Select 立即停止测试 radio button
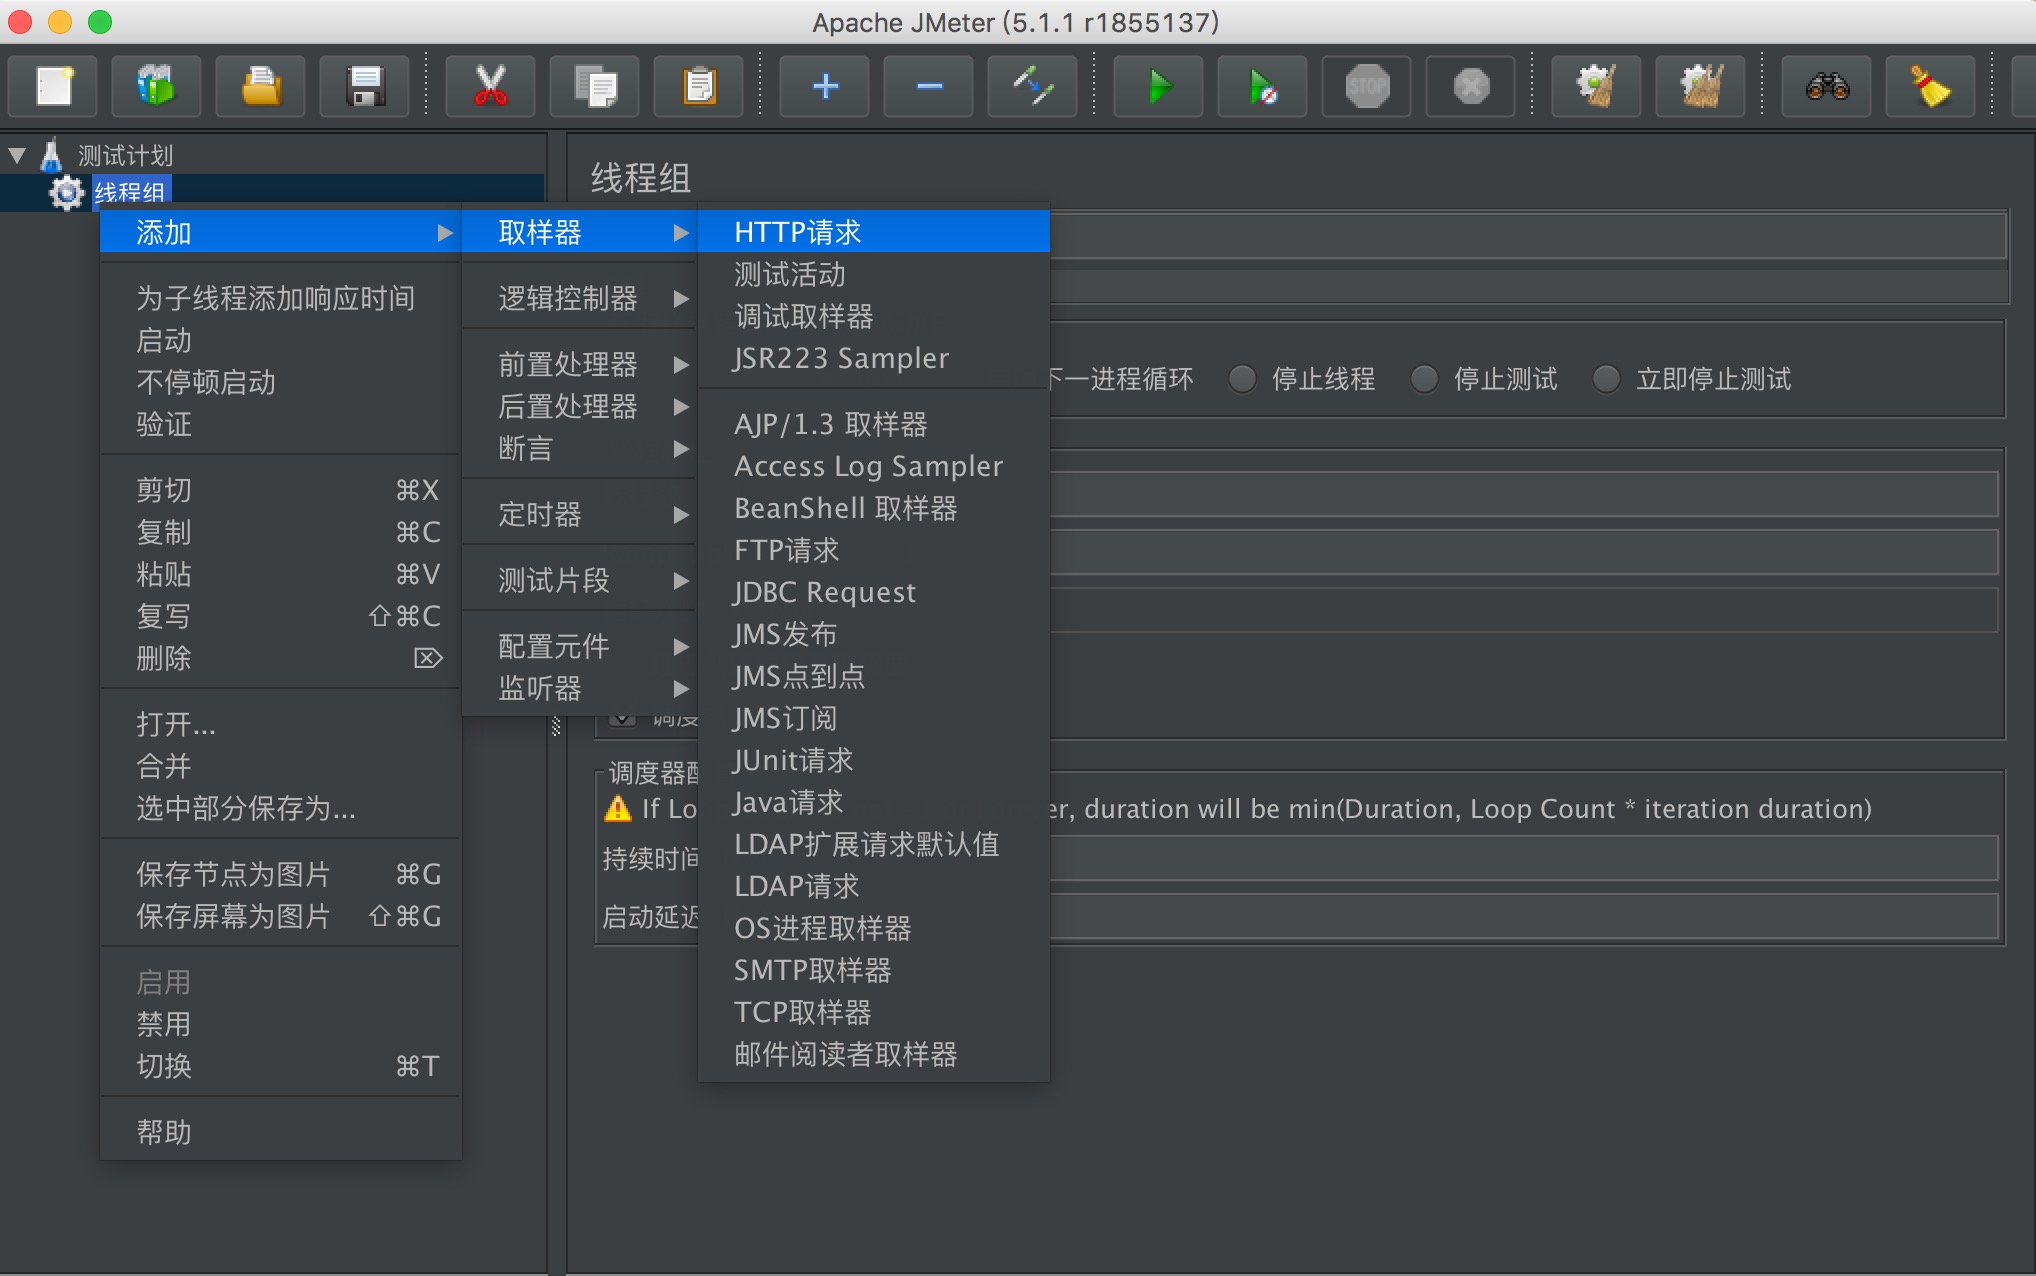The width and height of the screenshot is (2036, 1276). coord(1607,379)
